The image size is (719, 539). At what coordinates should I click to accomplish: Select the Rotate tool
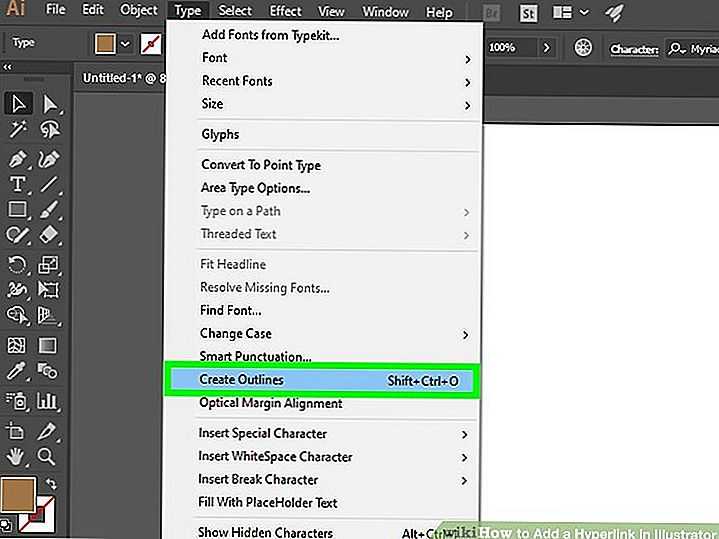click(17, 265)
